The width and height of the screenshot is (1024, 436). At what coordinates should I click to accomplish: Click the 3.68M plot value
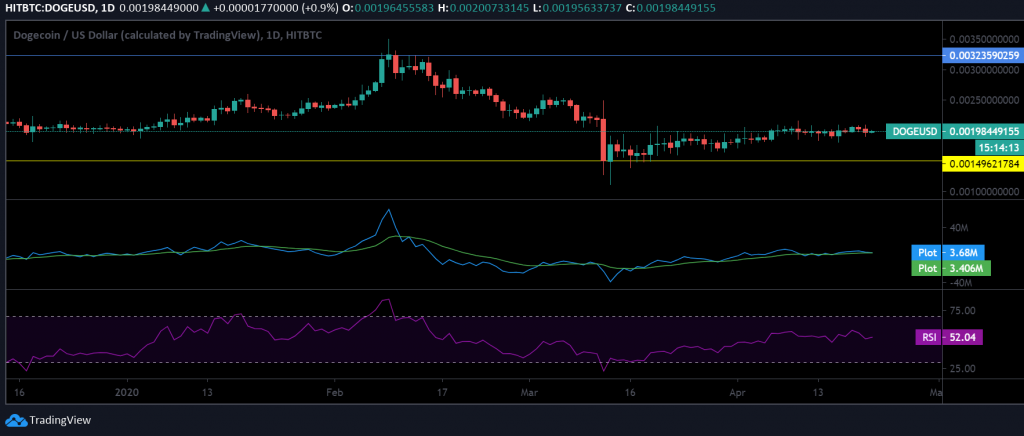tap(964, 253)
